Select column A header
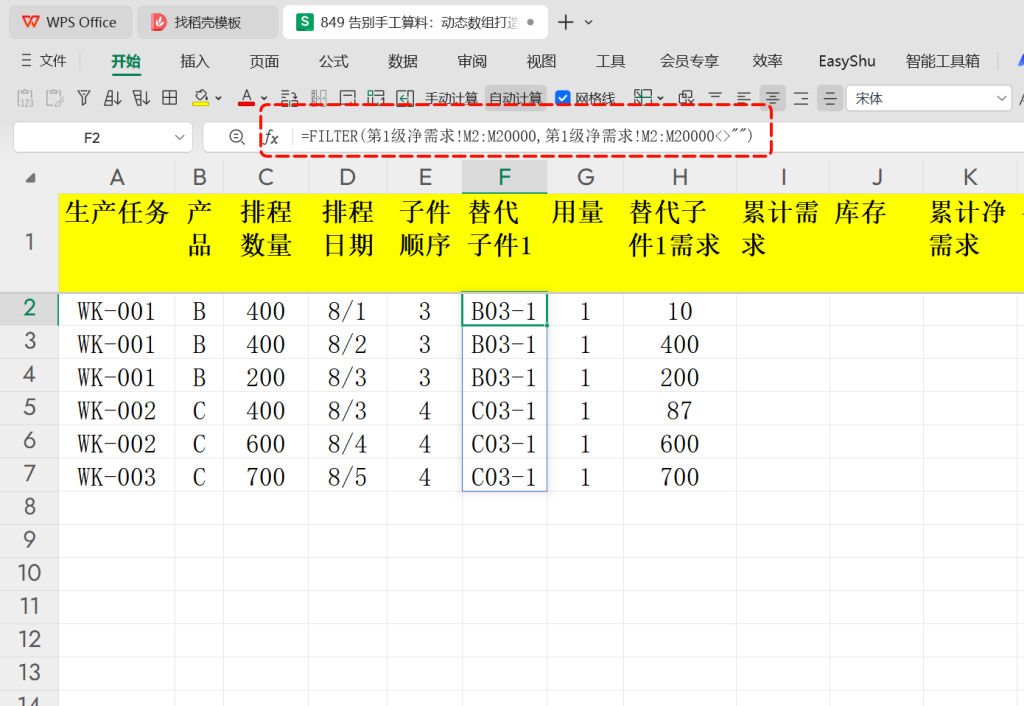The width and height of the screenshot is (1024, 706). tap(117, 177)
